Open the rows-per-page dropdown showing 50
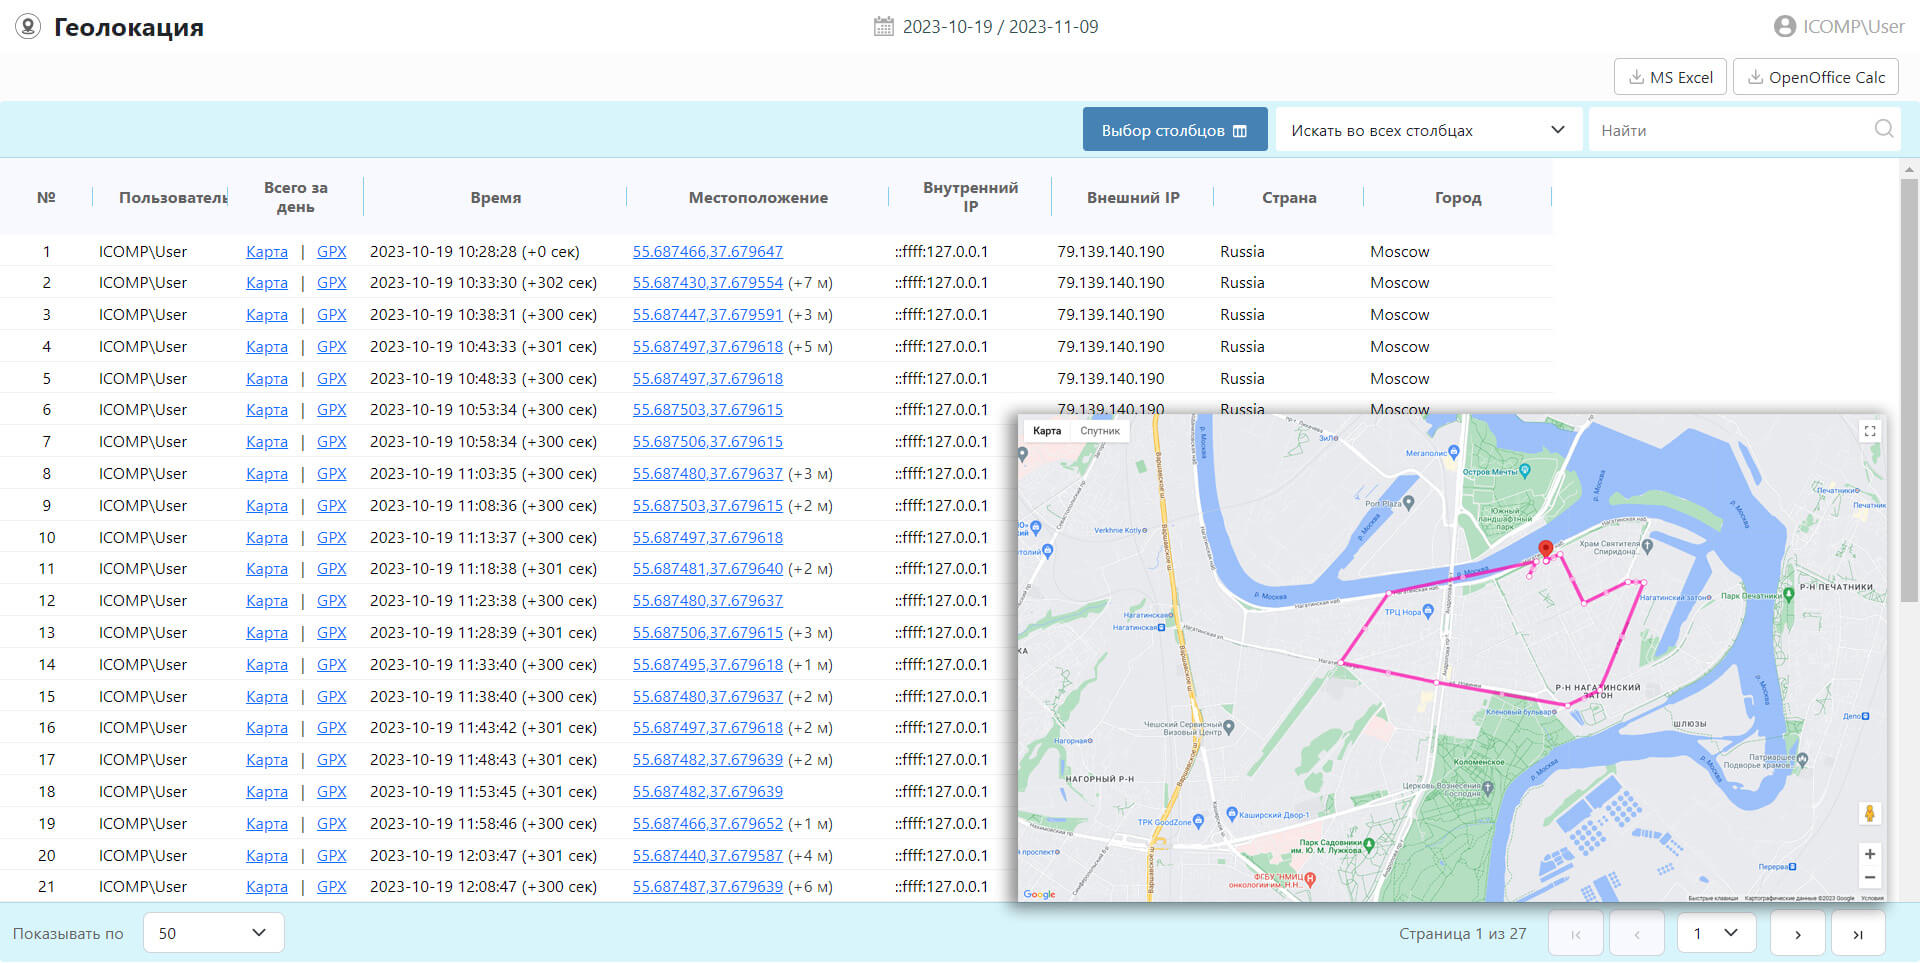This screenshot has width=1920, height=963. (x=213, y=933)
